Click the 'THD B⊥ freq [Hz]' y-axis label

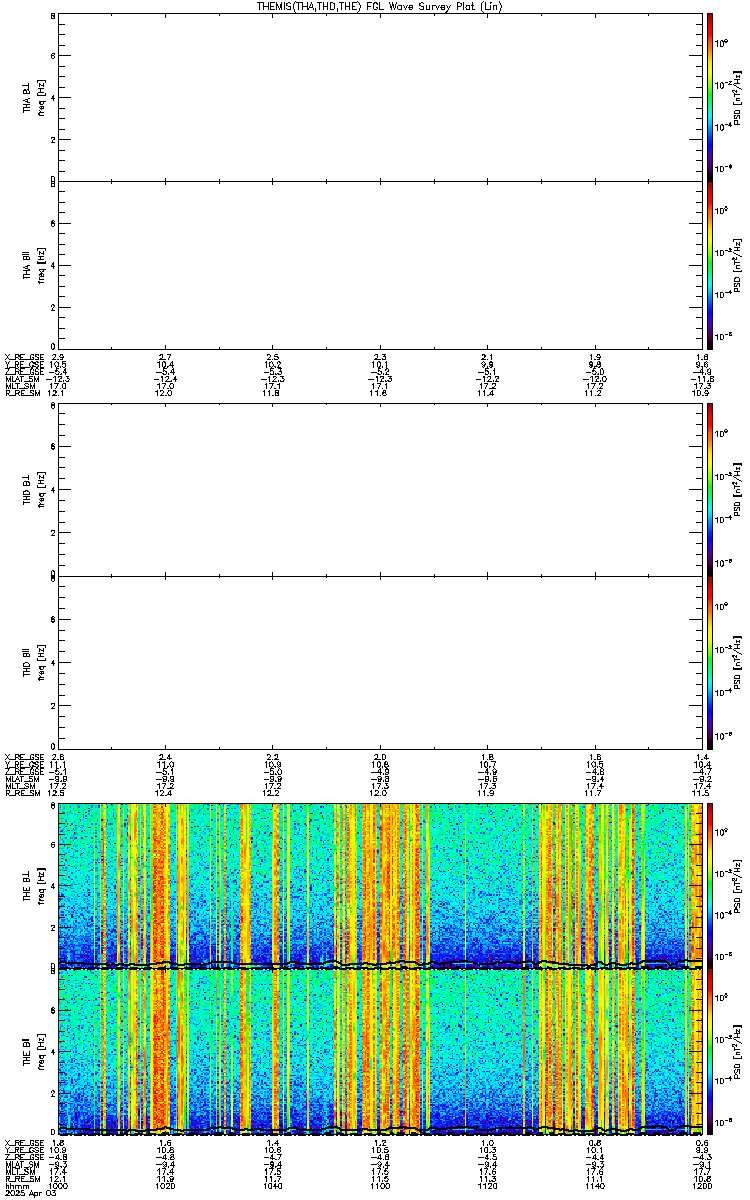[33, 490]
